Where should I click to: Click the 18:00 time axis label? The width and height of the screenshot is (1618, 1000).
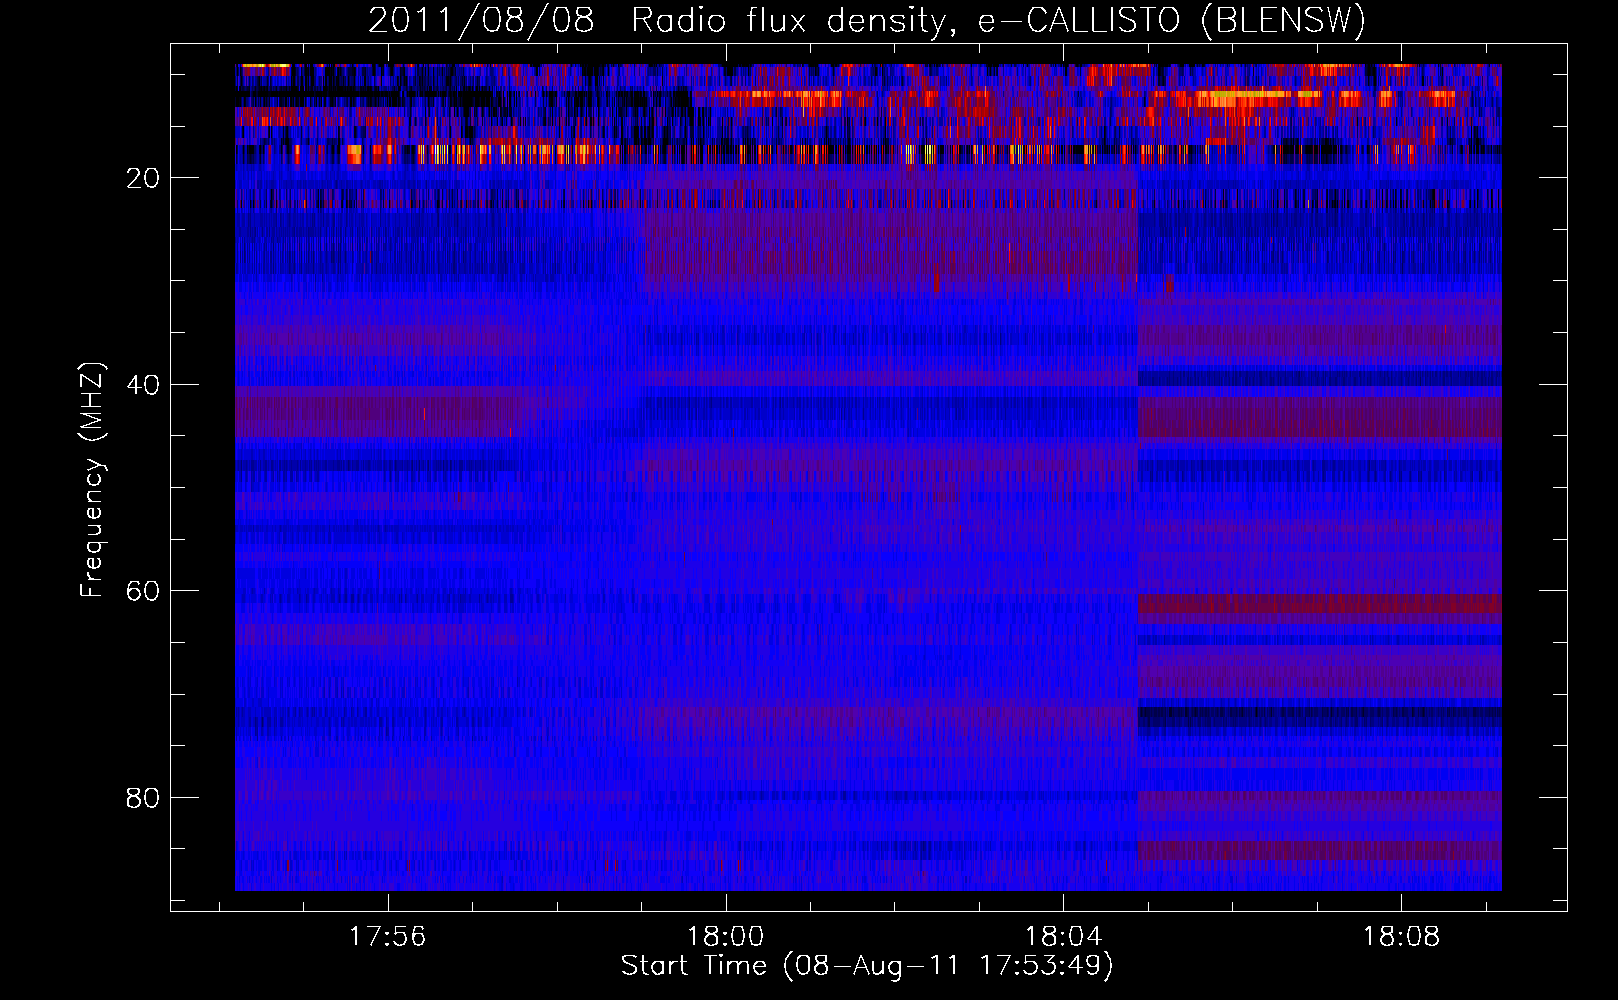725,937
